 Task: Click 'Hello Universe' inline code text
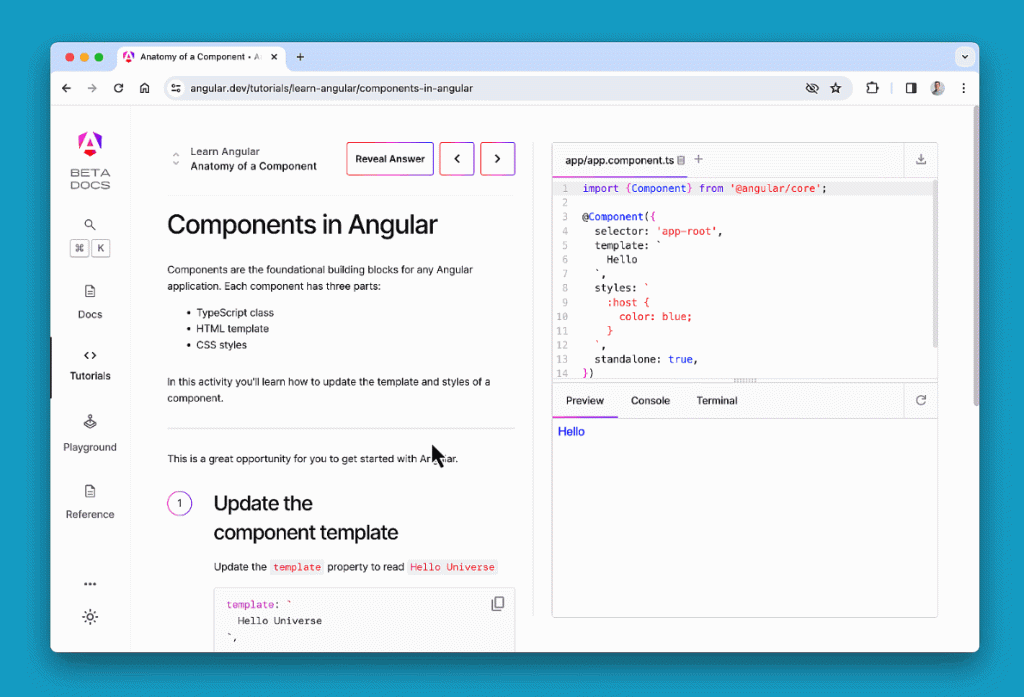[x=452, y=567]
